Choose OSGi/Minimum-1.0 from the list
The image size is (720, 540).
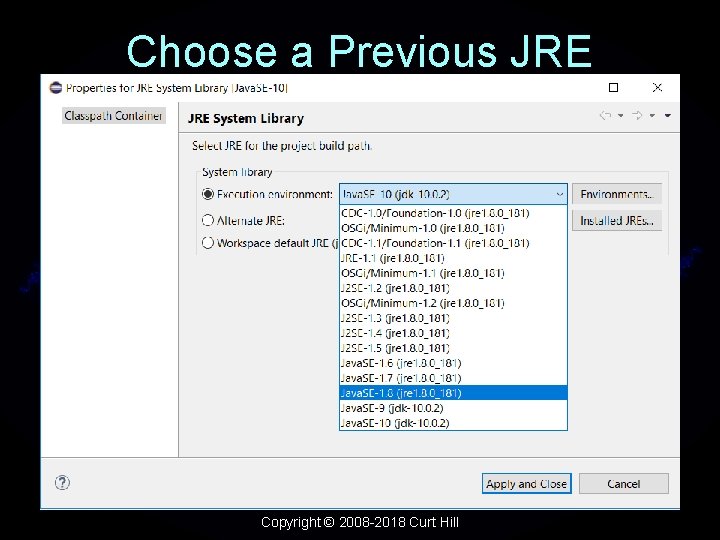(453, 228)
